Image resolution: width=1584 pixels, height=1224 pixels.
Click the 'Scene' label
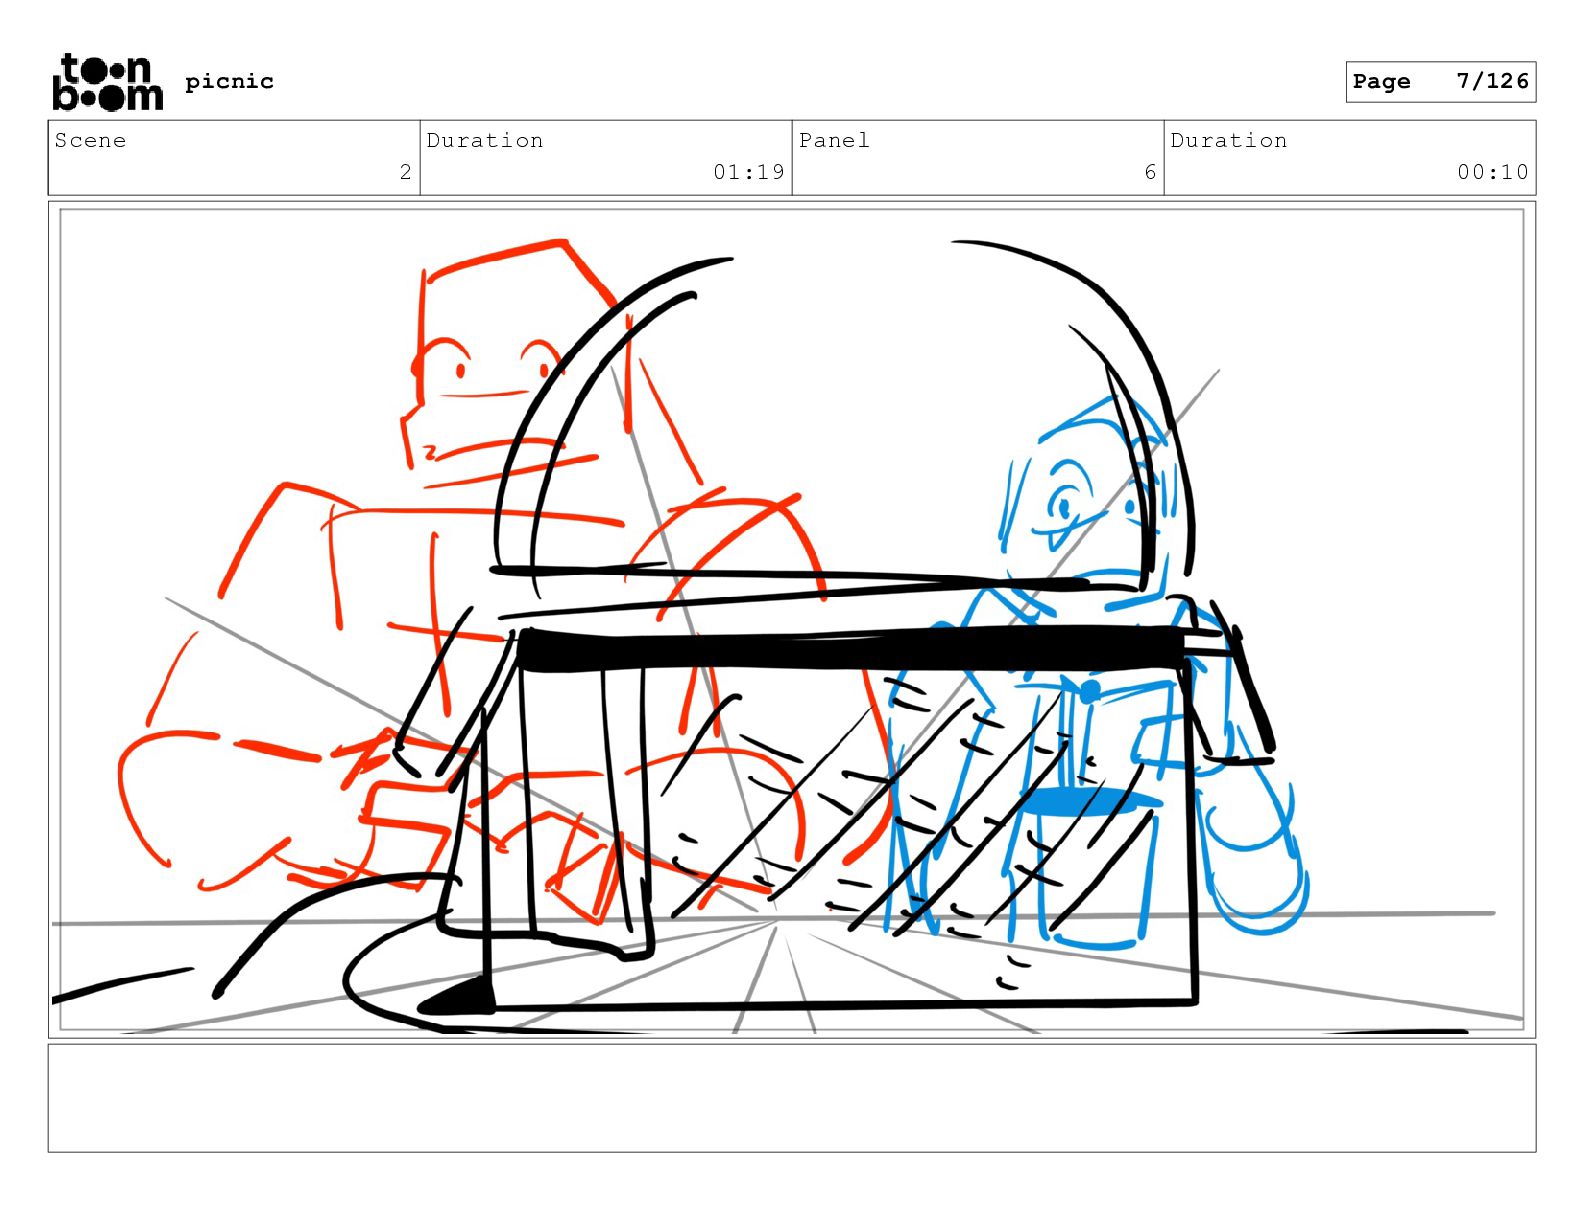[x=90, y=140]
